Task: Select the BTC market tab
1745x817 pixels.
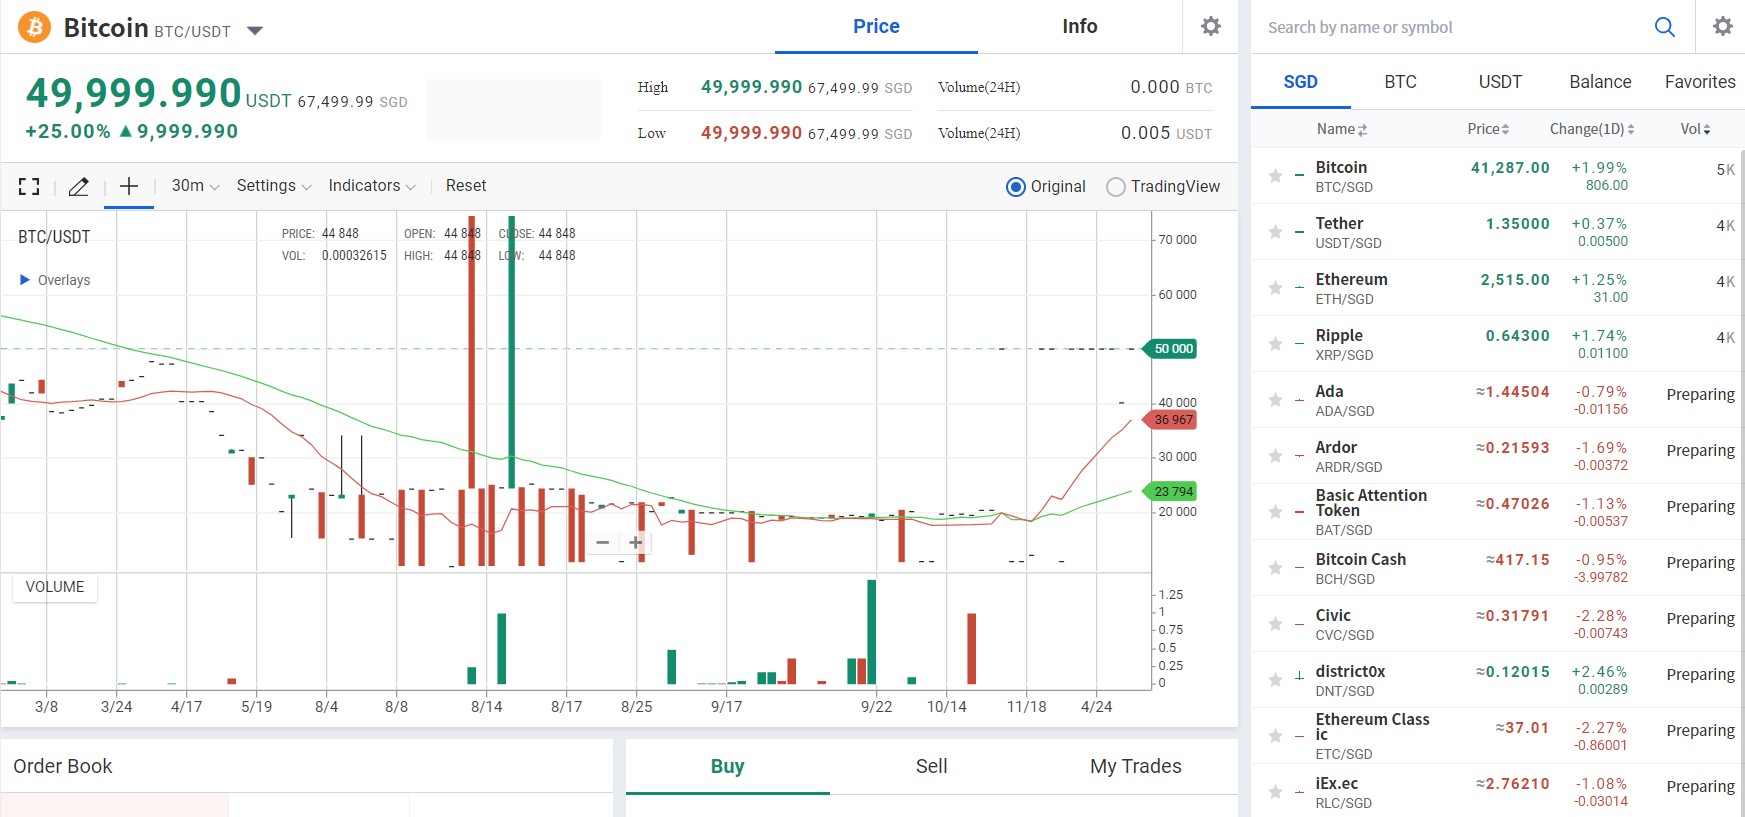Action: (x=1401, y=82)
